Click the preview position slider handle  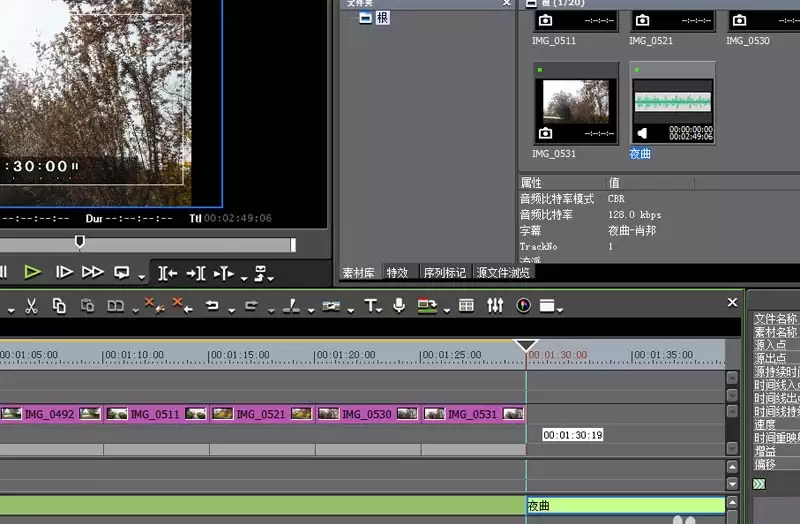point(80,241)
